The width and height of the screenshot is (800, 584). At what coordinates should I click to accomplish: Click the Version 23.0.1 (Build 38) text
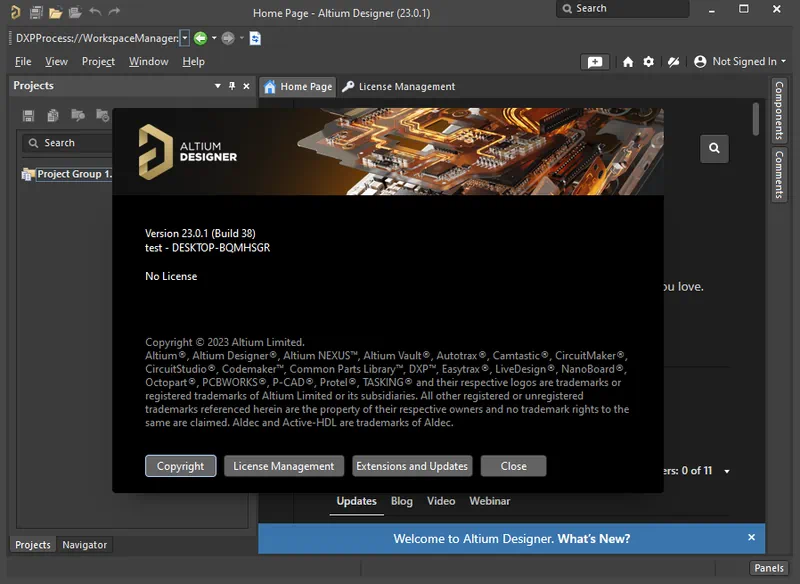pyautogui.click(x=200, y=233)
